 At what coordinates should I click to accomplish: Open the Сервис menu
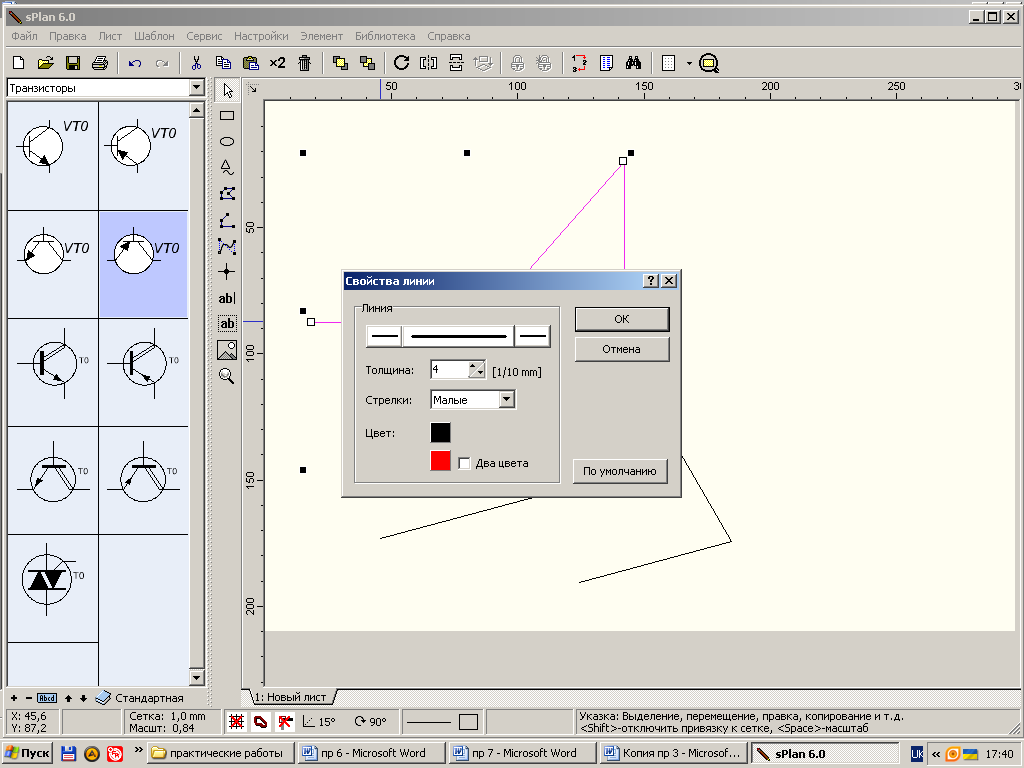click(204, 36)
